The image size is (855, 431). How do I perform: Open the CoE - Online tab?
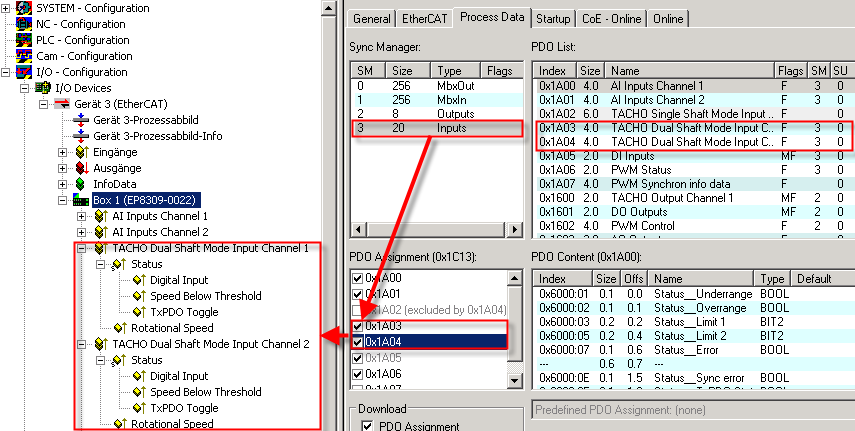tap(611, 19)
